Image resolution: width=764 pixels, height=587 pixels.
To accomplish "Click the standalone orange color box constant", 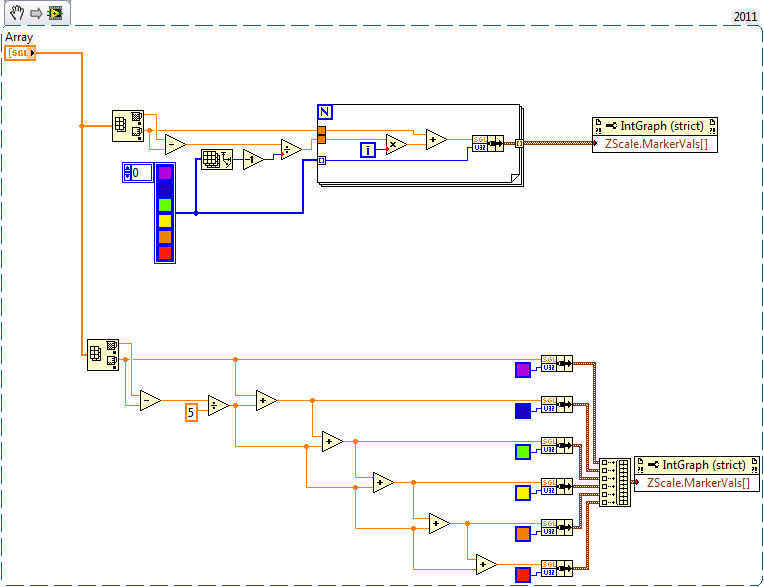I will click(x=523, y=534).
